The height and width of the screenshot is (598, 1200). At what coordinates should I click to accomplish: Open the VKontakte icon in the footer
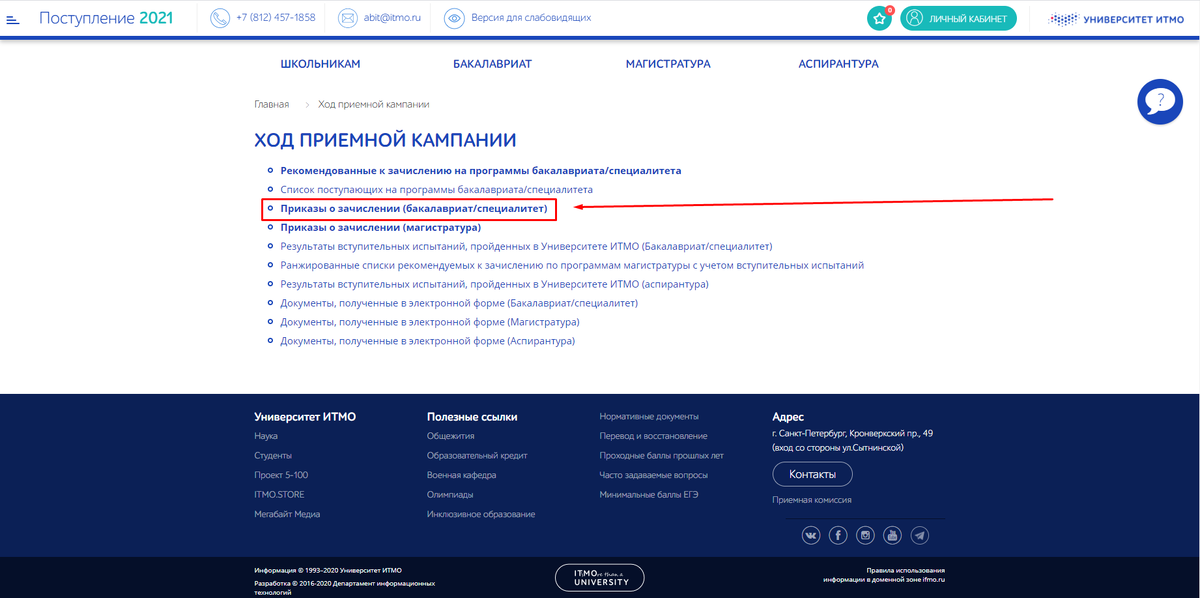810,535
